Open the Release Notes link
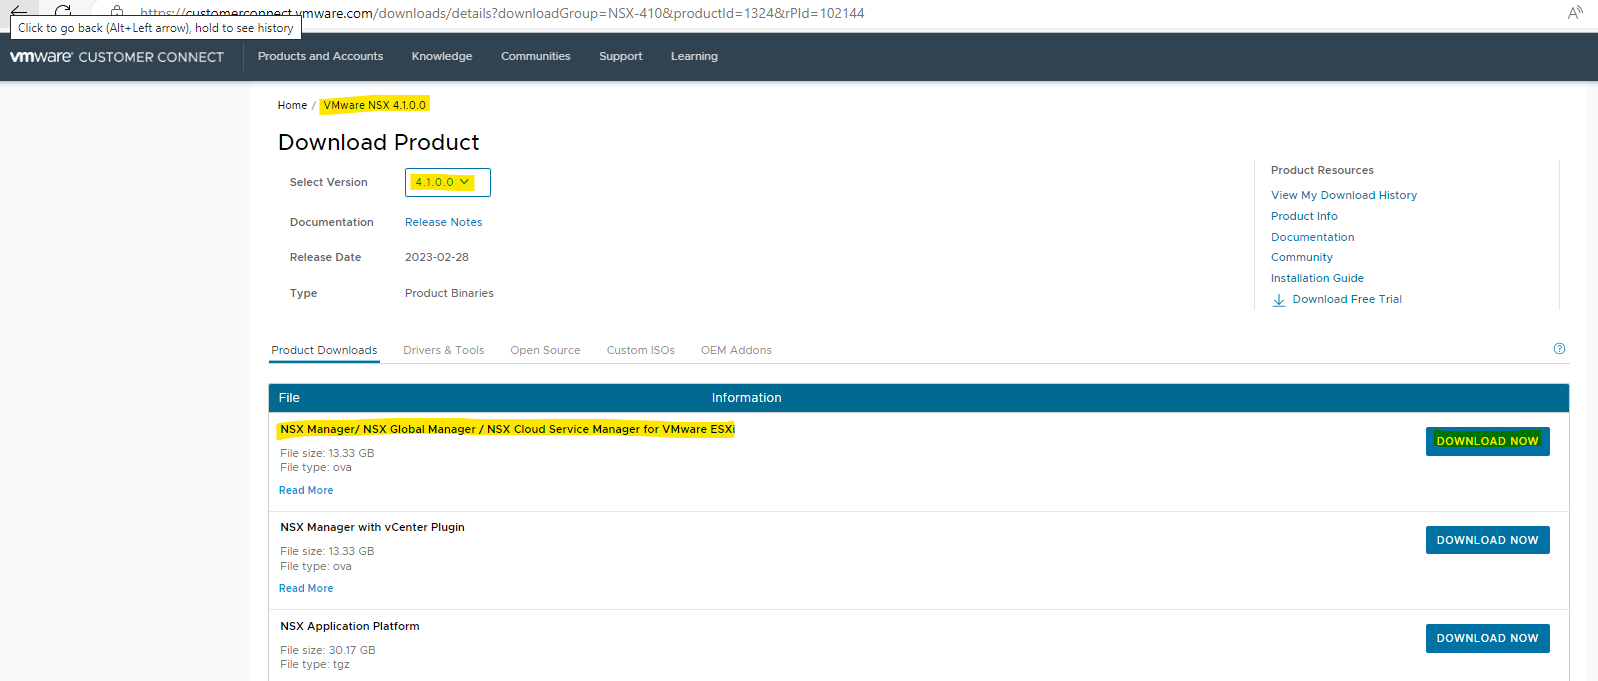Viewport: 1598px width, 681px height. pyautogui.click(x=444, y=223)
